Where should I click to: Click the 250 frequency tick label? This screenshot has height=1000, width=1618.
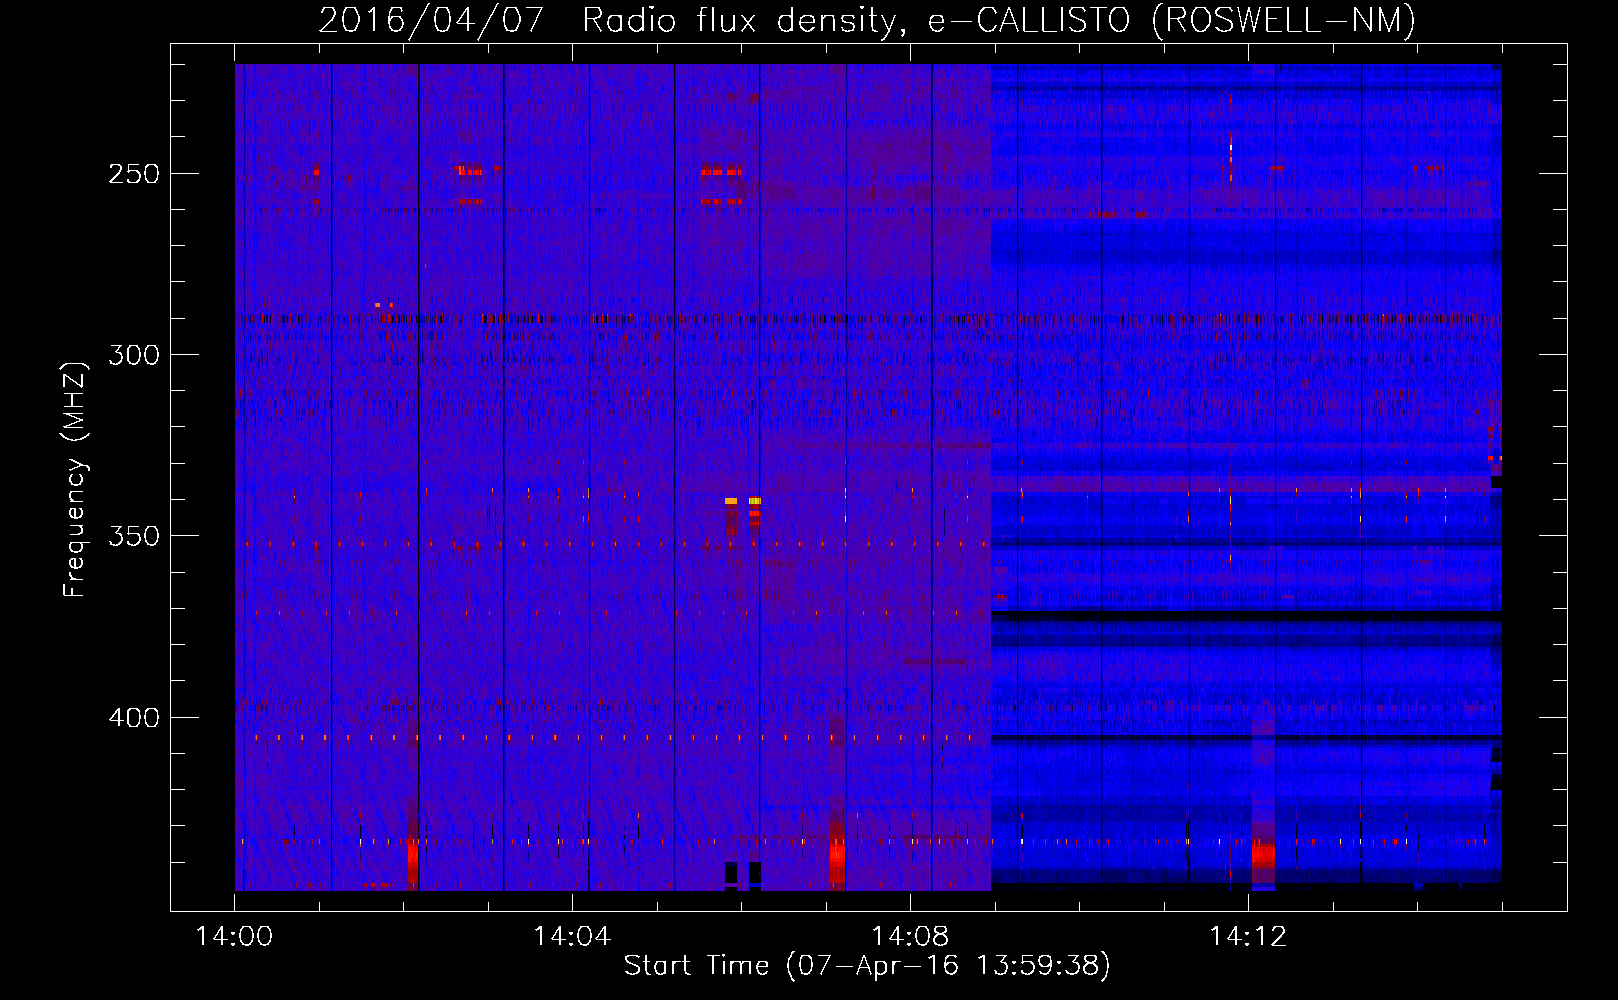click(134, 174)
